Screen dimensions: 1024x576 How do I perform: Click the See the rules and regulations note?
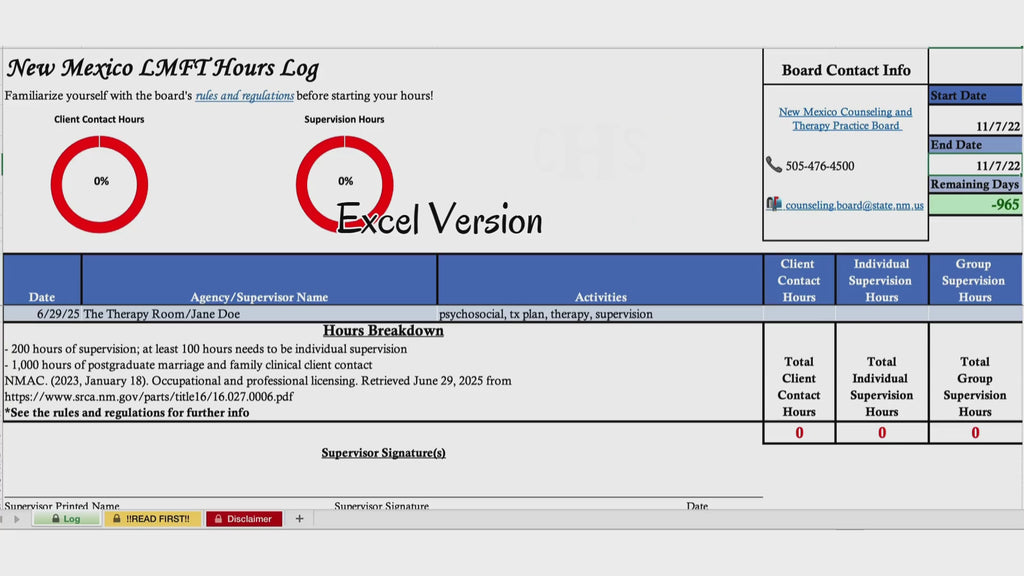[x=127, y=413]
